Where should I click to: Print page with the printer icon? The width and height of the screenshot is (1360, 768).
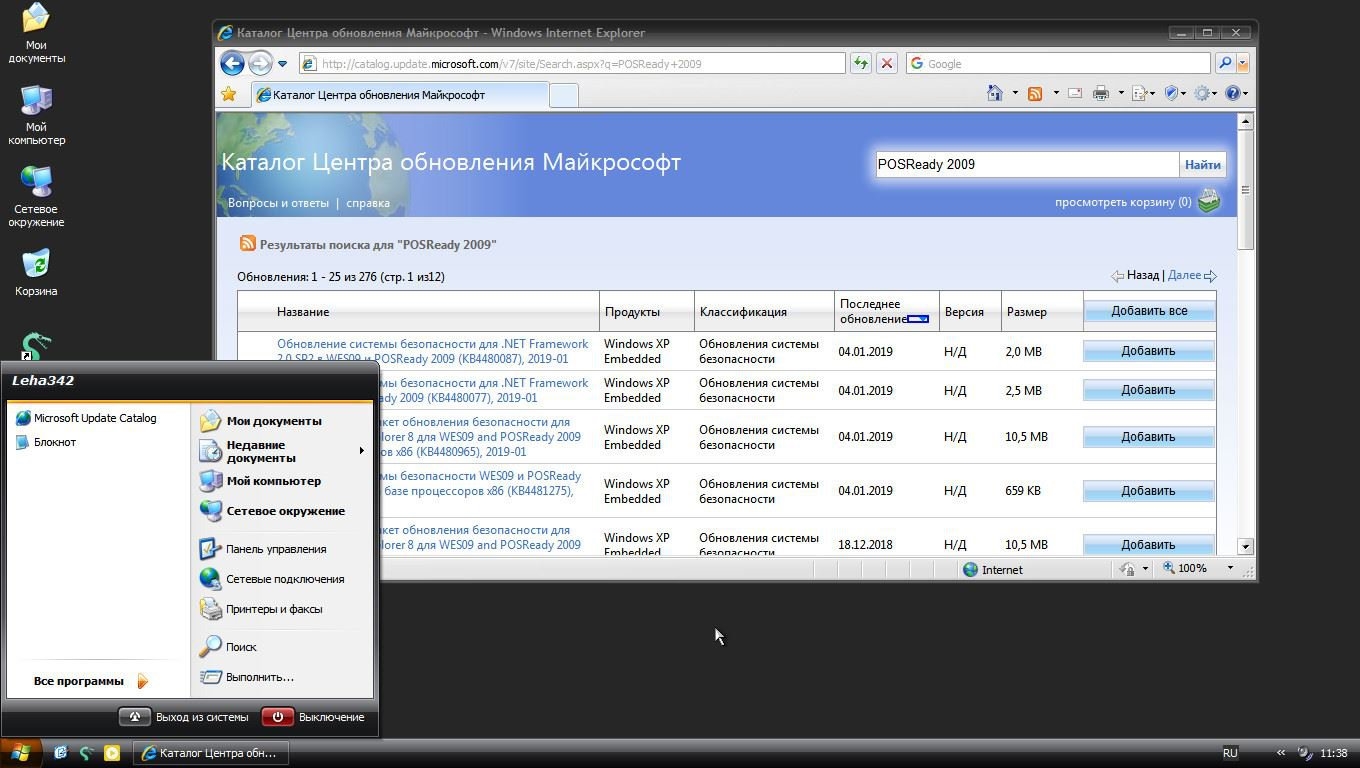pos(1101,93)
